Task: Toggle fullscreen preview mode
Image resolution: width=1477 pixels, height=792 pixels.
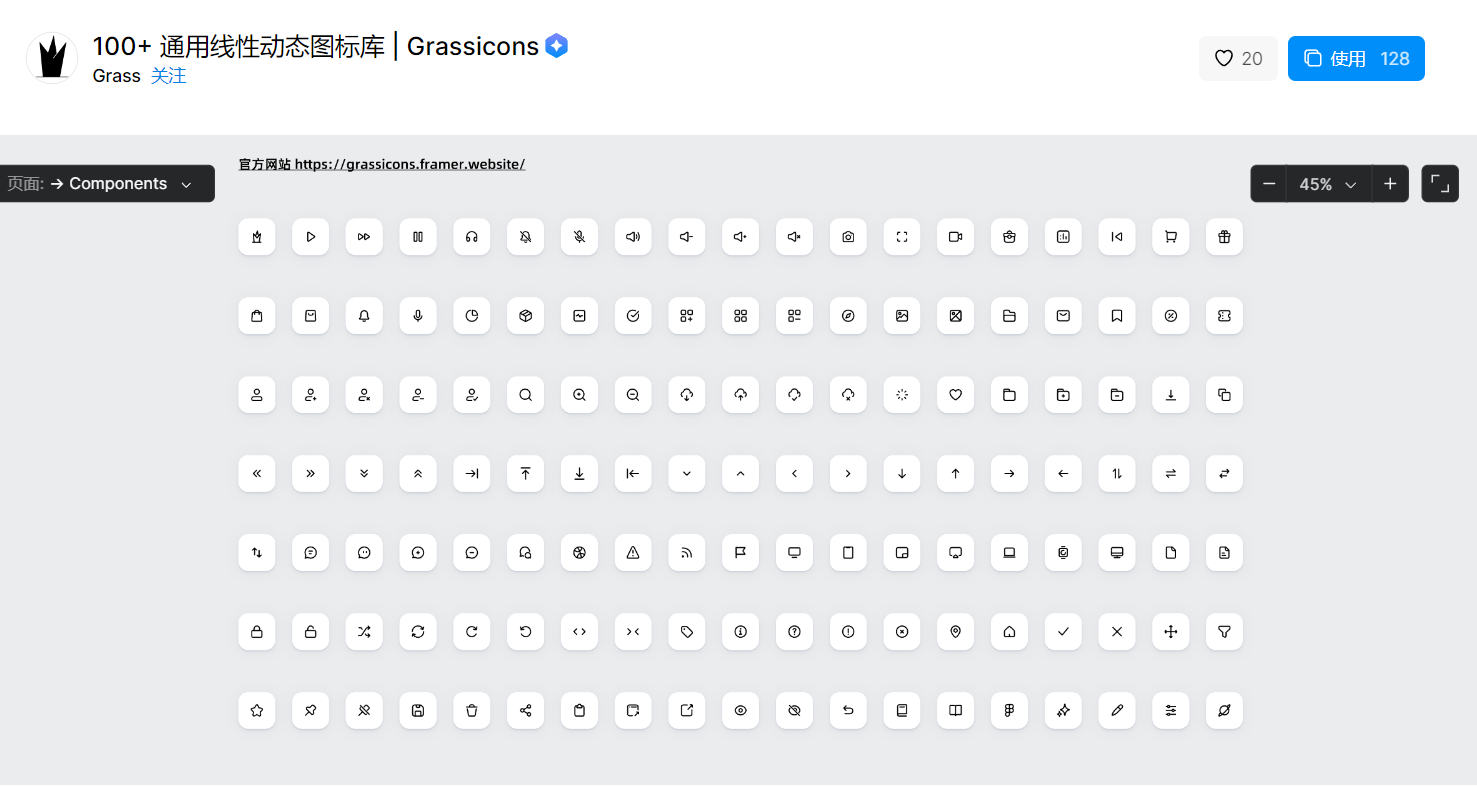Action: pyautogui.click(x=1439, y=184)
